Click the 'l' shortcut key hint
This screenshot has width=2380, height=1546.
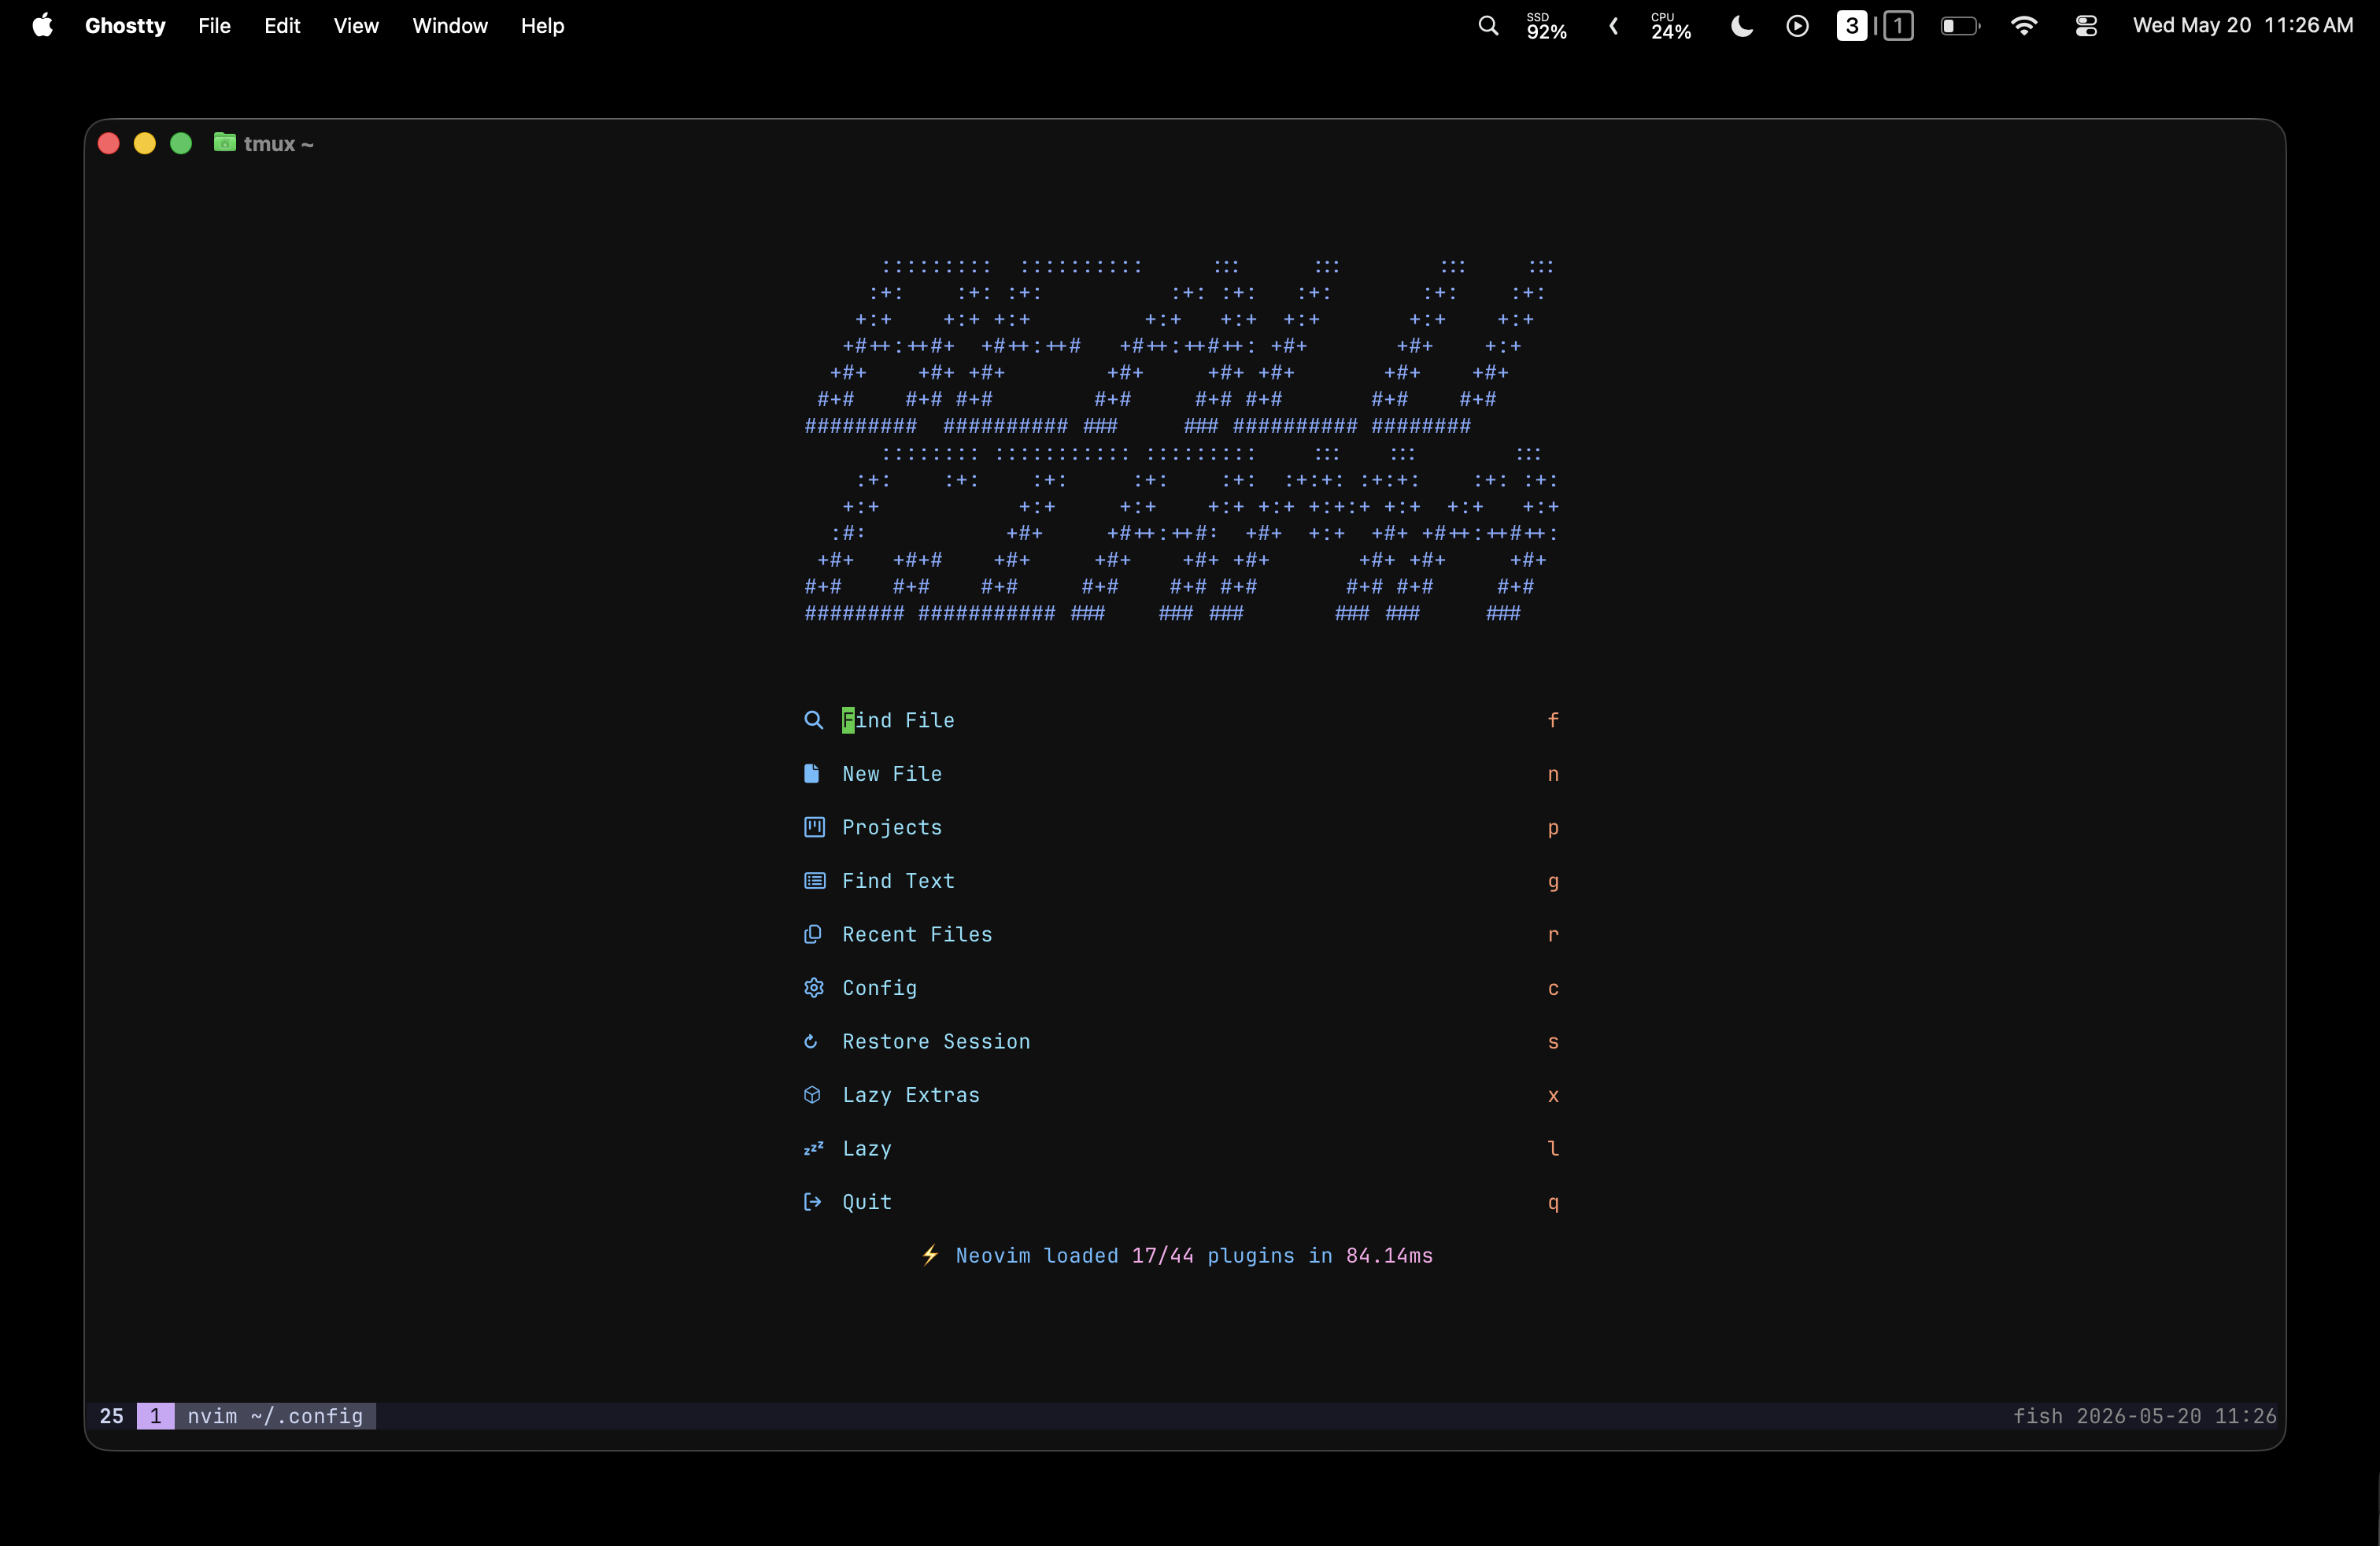tap(1553, 1148)
